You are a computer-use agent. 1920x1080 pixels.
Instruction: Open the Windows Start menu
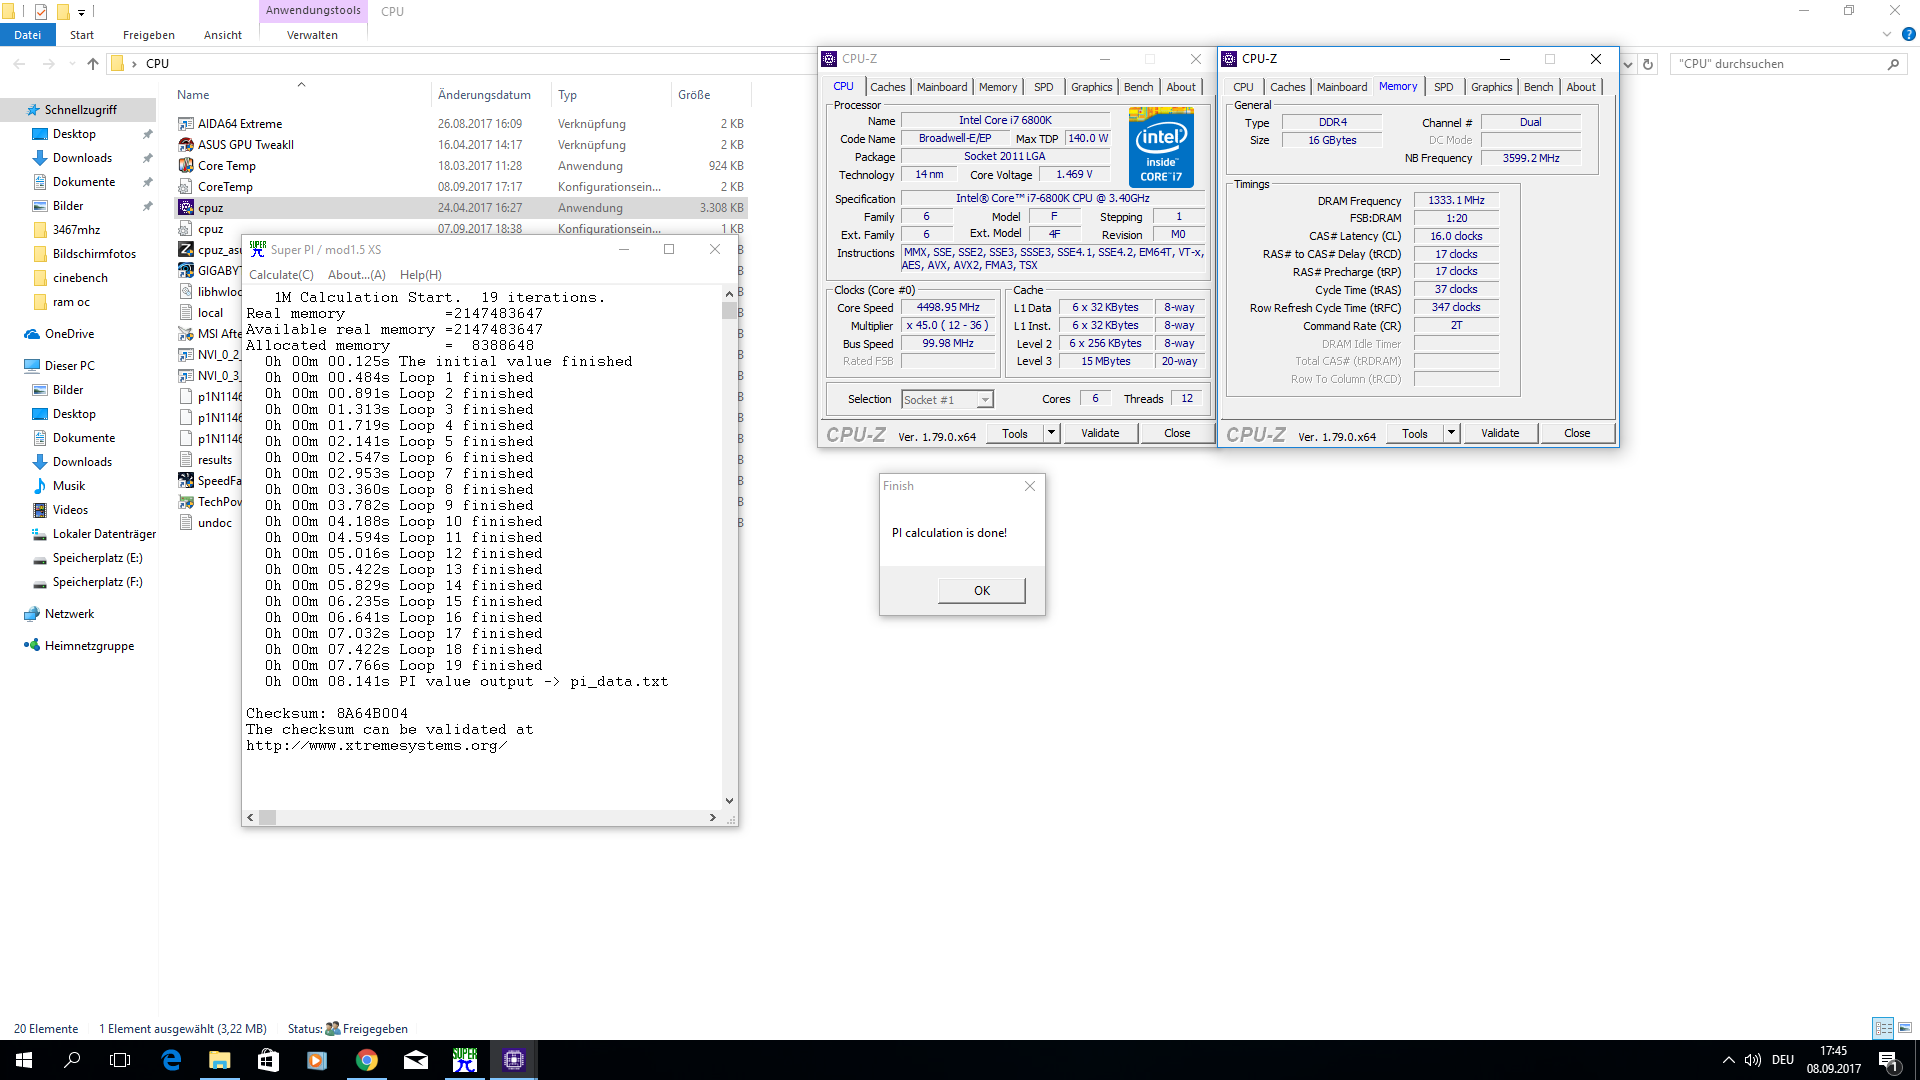[24, 1060]
